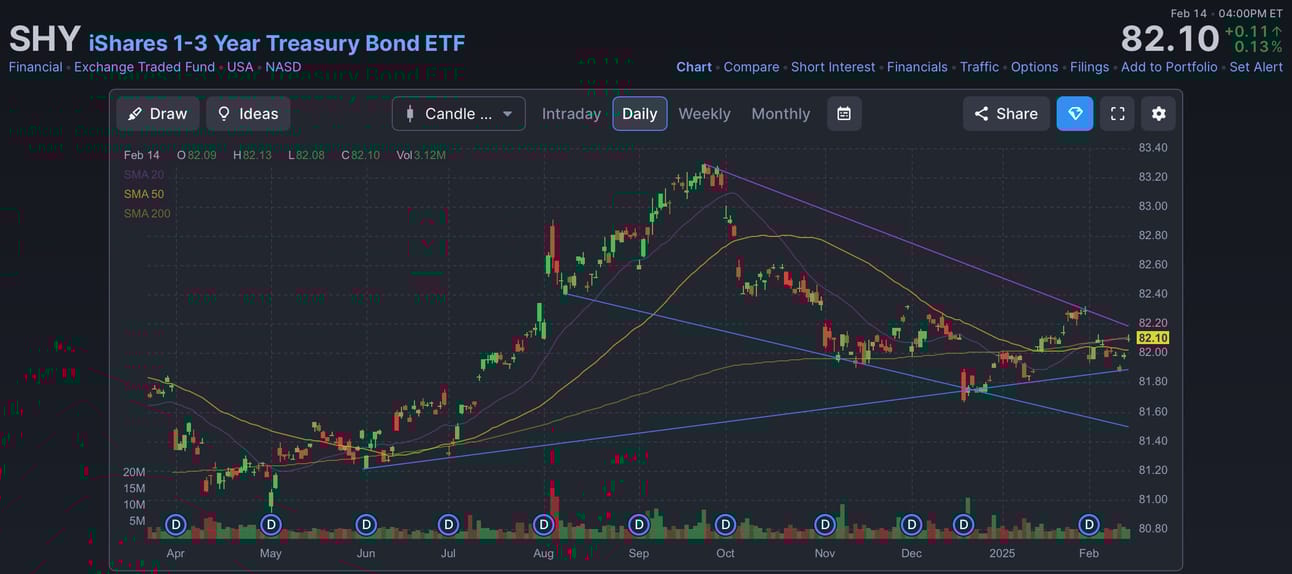Open the Options link
Screen dimensions: 1292x574
click(1034, 67)
